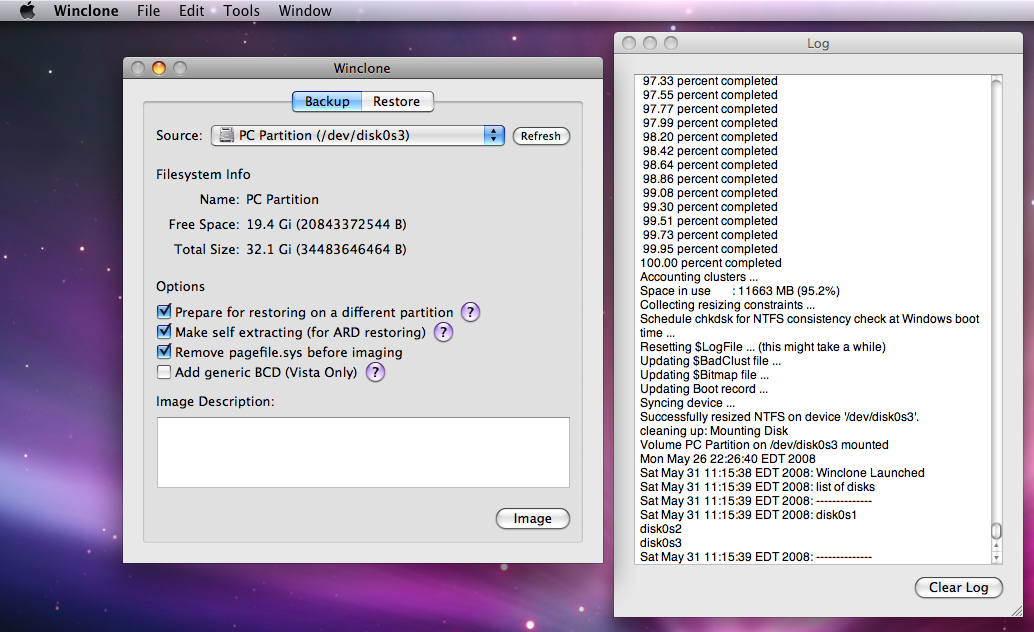
Task: Open the Apple menu
Action: click(x=27, y=11)
